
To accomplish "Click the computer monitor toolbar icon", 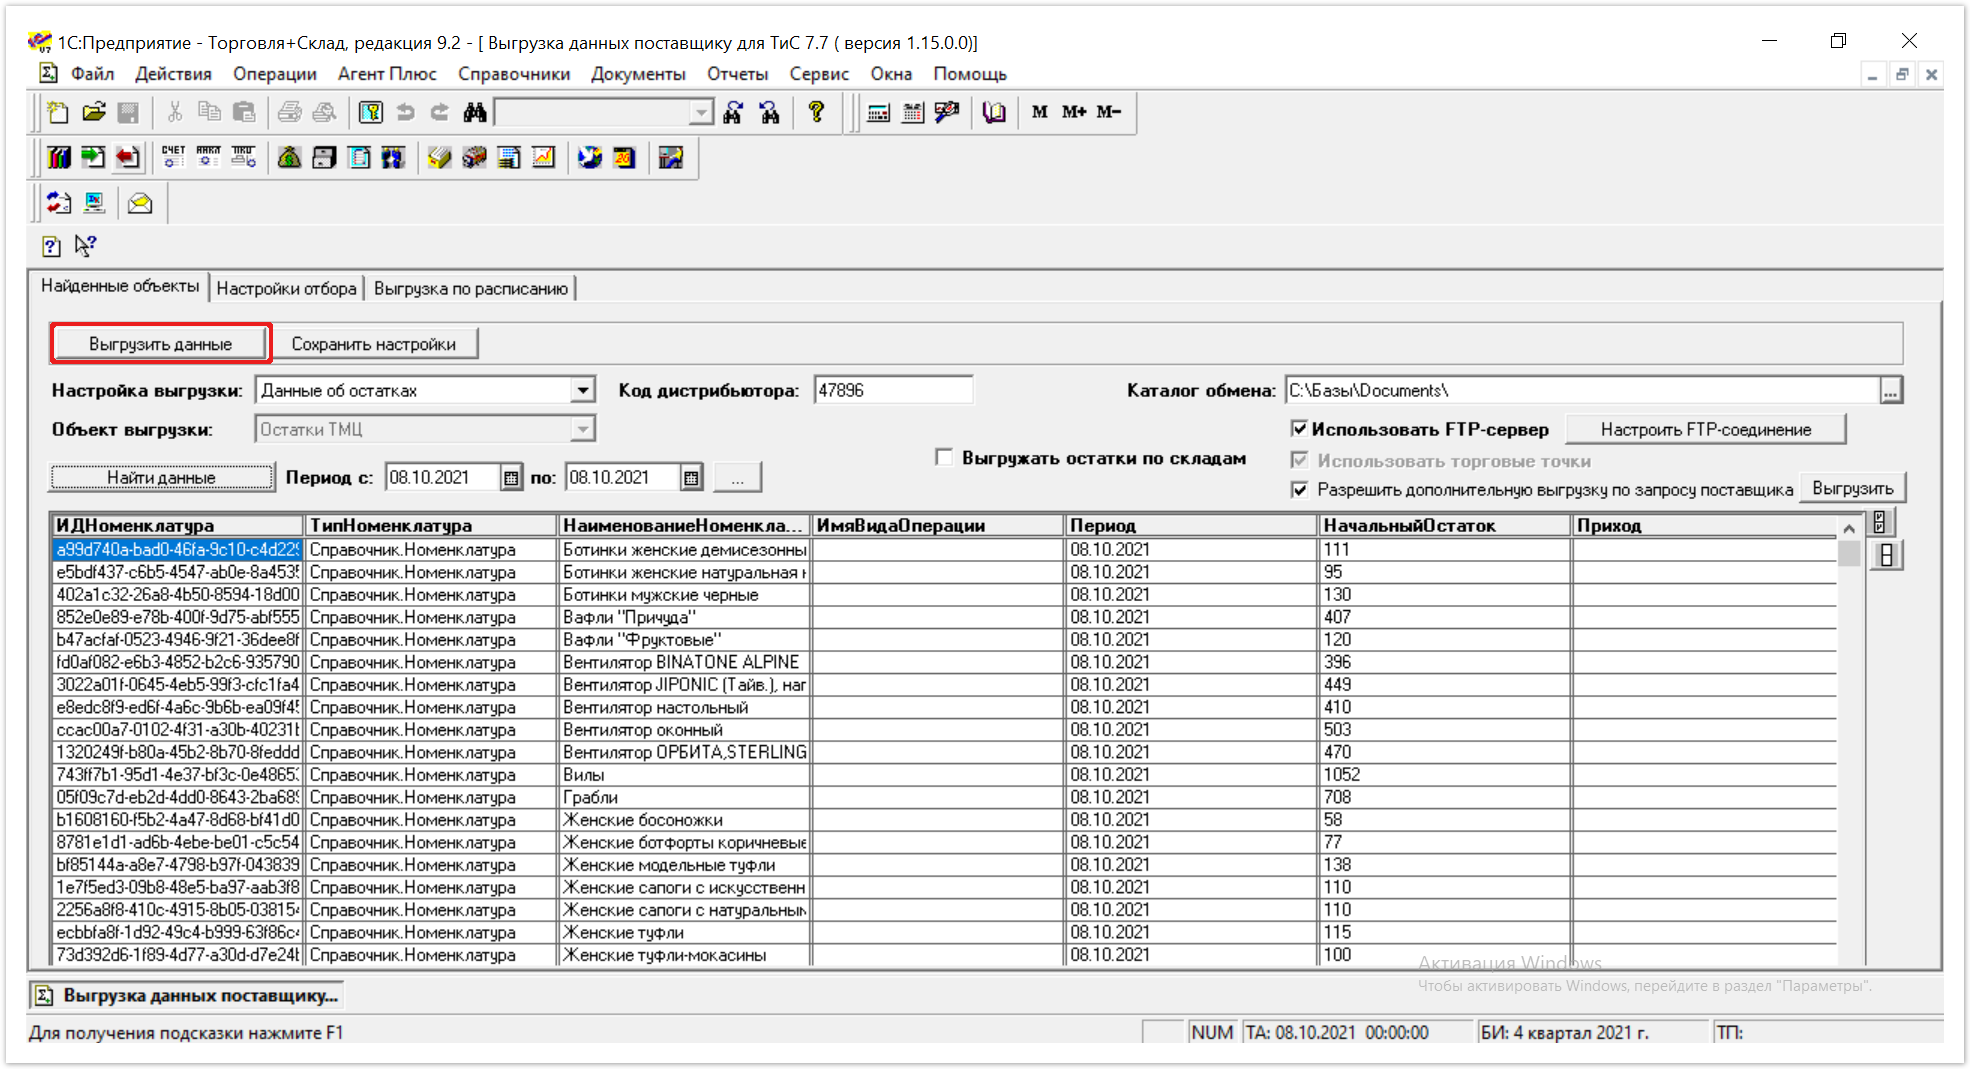I will click(94, 203).
